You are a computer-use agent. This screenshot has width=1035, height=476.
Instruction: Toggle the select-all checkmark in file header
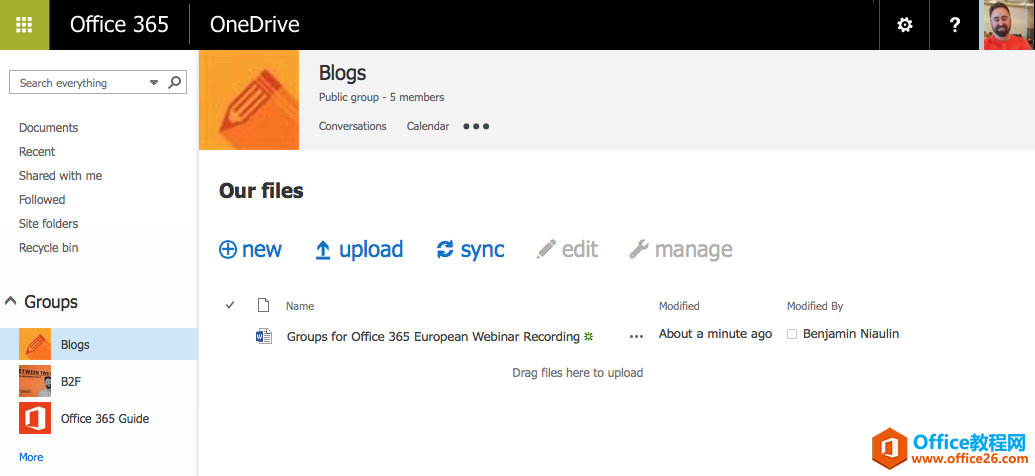230,305
